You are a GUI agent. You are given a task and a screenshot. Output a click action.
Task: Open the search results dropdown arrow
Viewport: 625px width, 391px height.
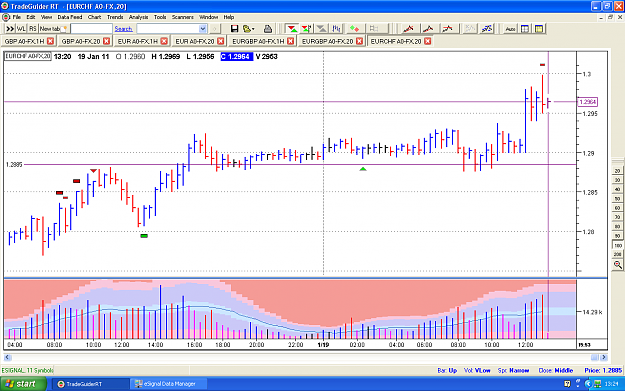click(202, 29)
